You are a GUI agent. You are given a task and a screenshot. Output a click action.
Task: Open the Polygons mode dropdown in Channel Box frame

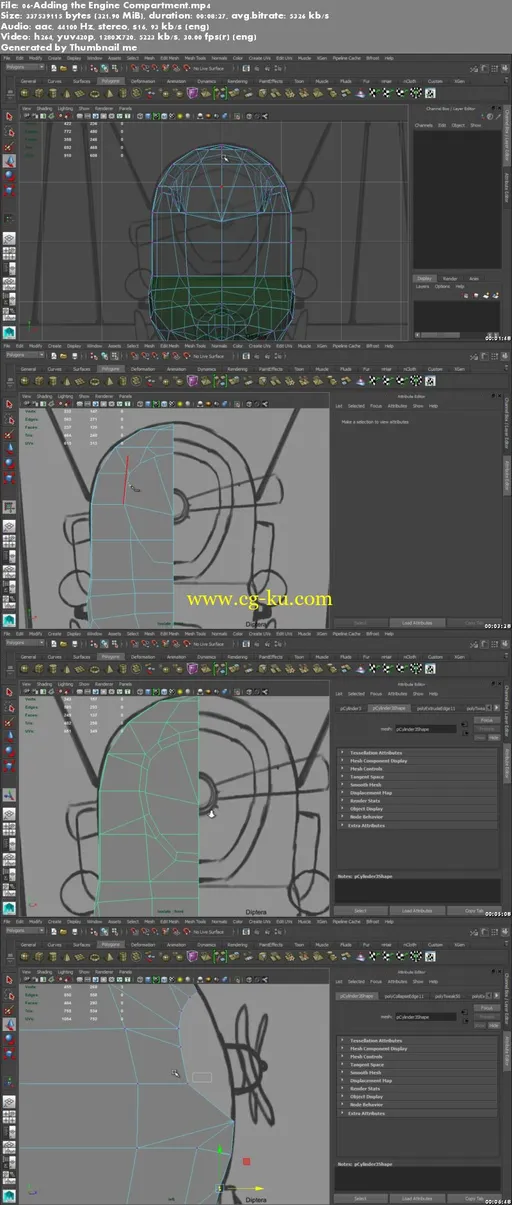[x=24, y=66]
